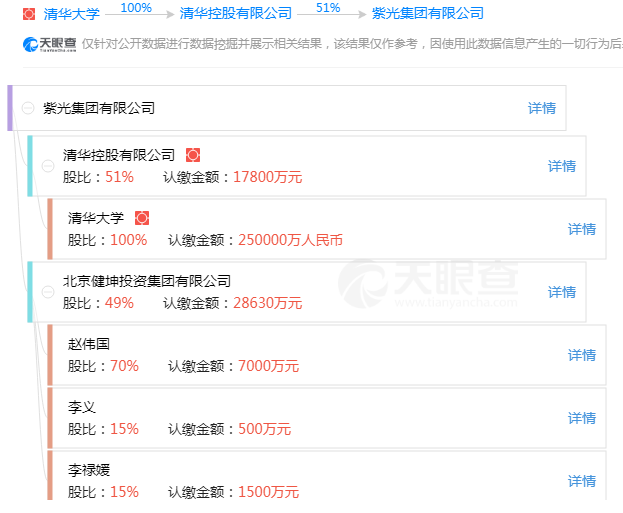623x513 pixels.
Task: Click the red icon before 清华大学 in breadcrumb
Action: tap(29, 14)
